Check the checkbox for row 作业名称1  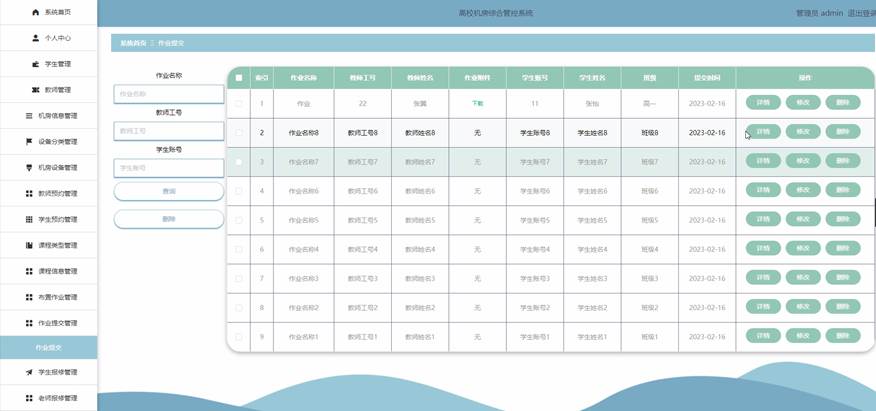coord(239,337)
